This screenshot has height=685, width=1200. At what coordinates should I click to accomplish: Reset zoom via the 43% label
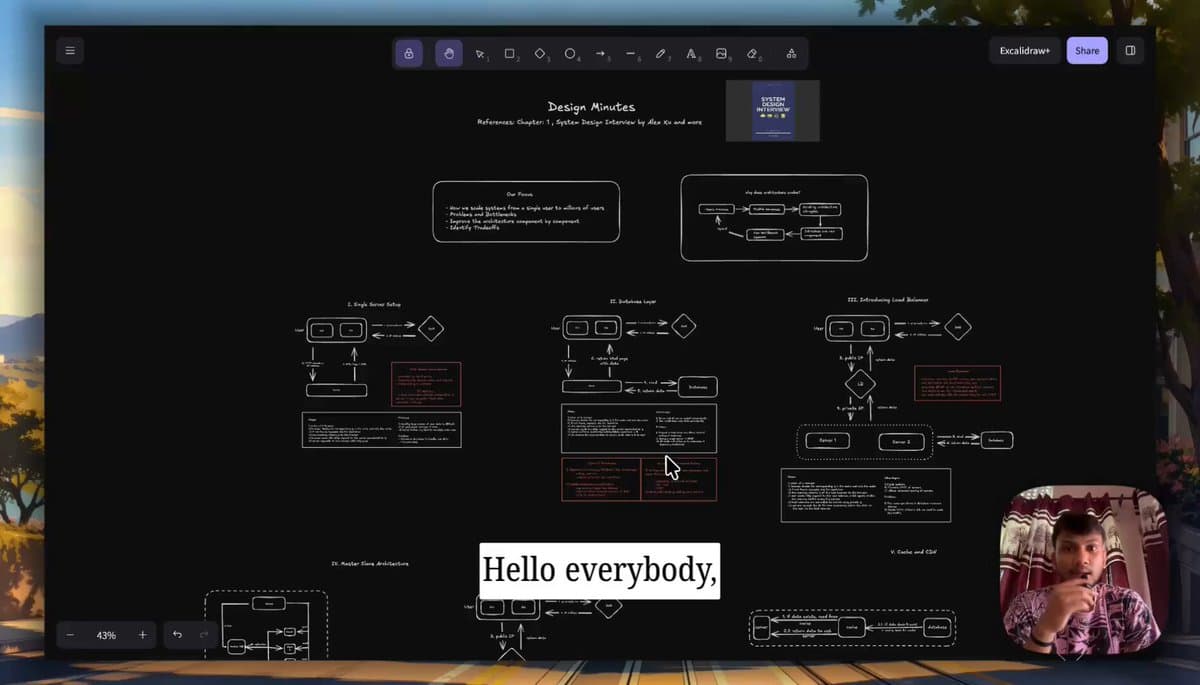pos(106,635)
